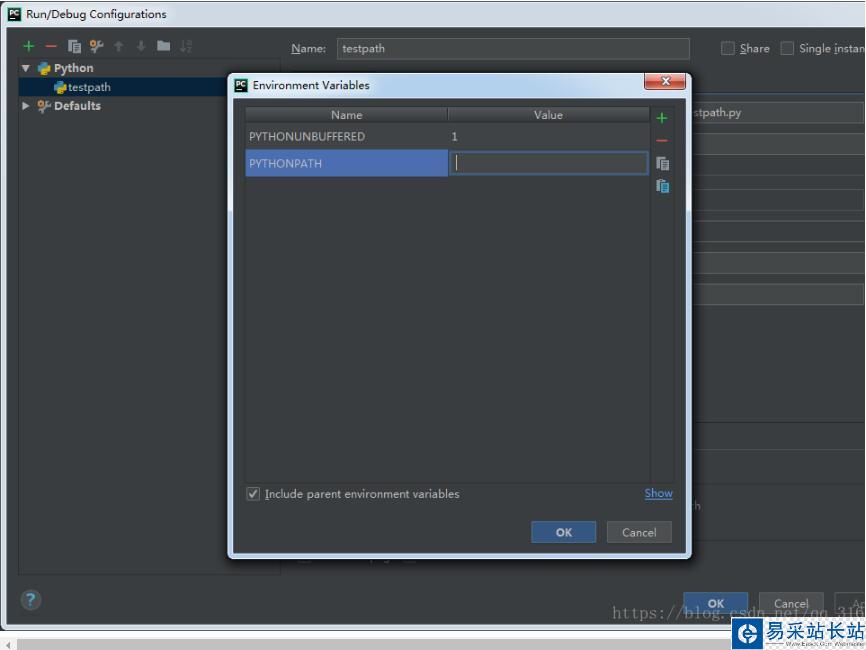
Task: Select the PYTHONUNBUFFERED row name
Action: (x=307, y=136)
